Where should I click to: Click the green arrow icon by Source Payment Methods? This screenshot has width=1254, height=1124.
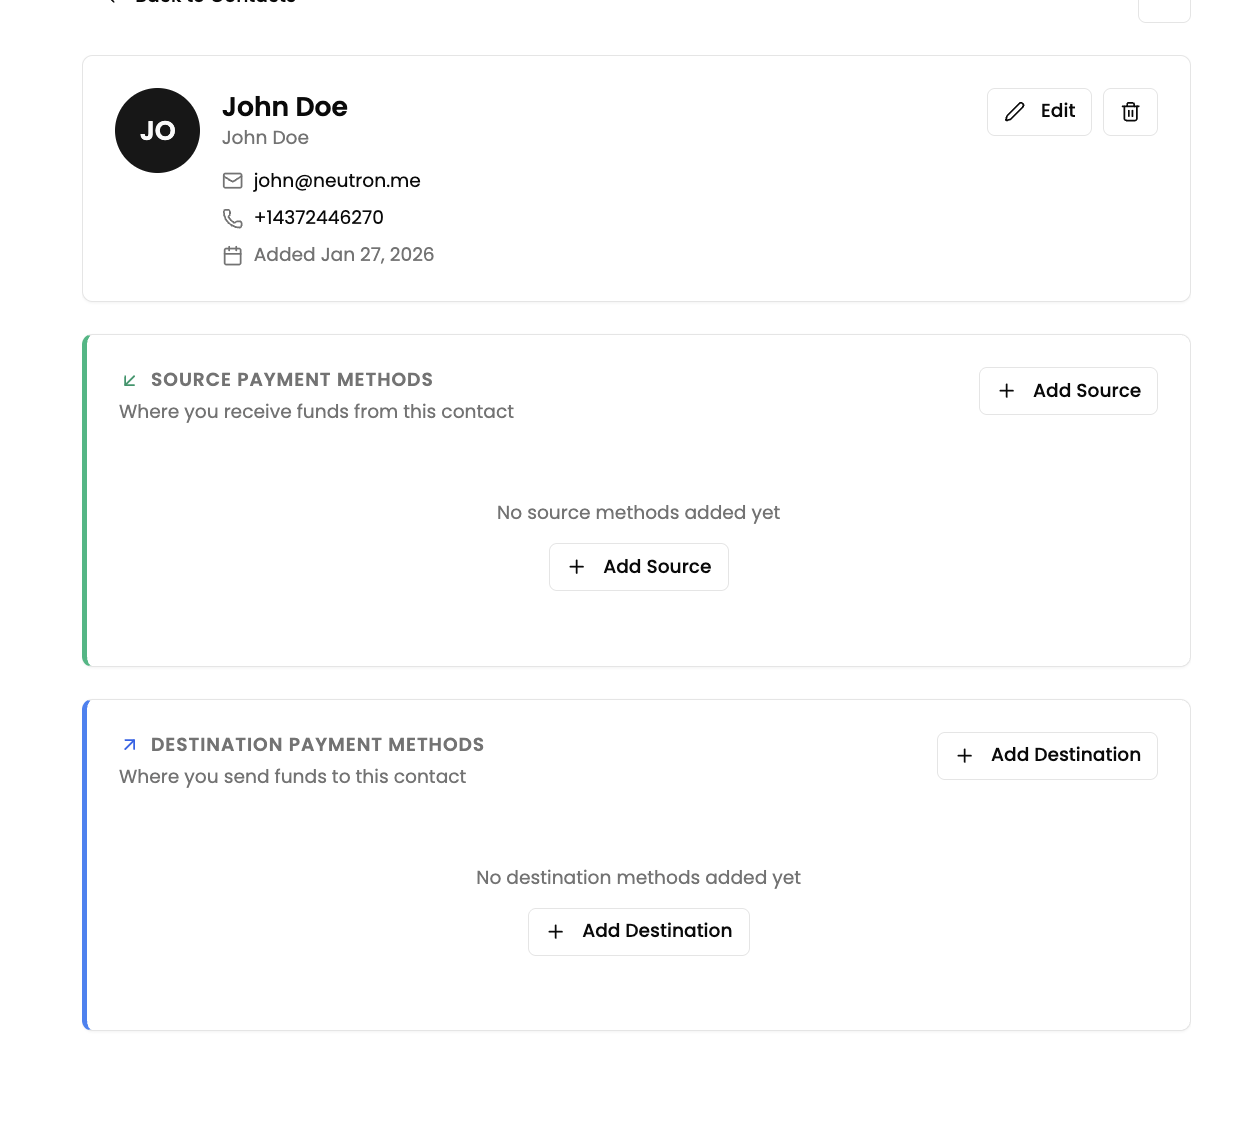[129, 380]
